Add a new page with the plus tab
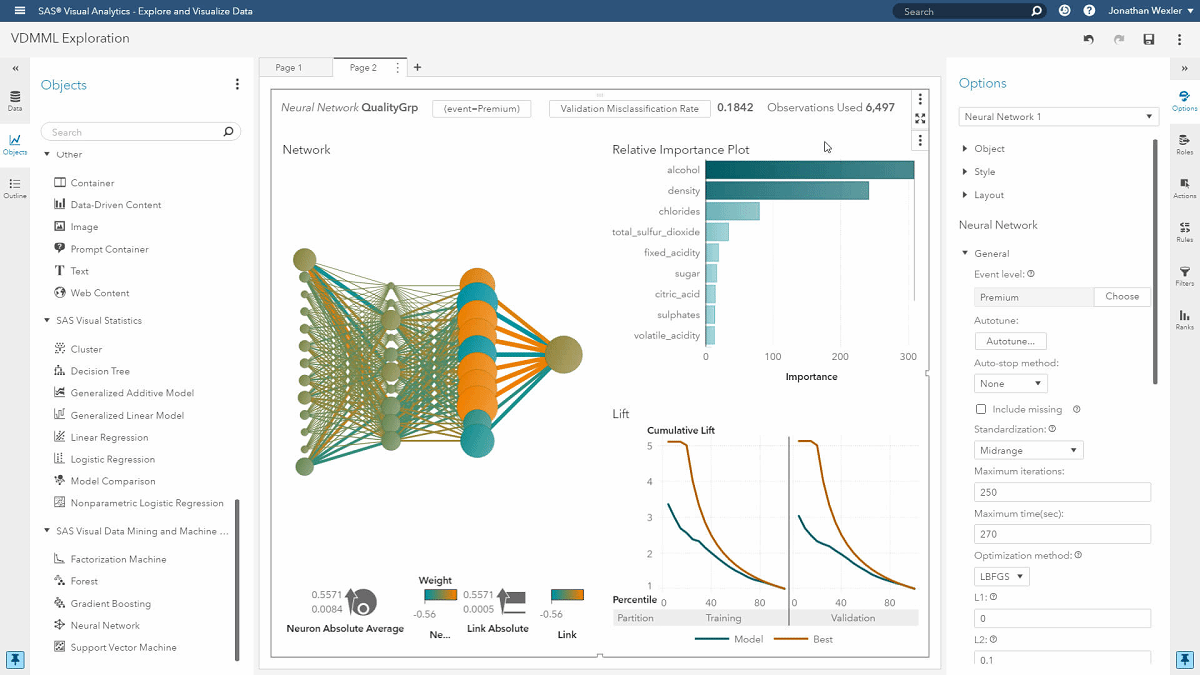Image resolution: width=1200 pixels, height=675 pixels. tap(417, 67)
